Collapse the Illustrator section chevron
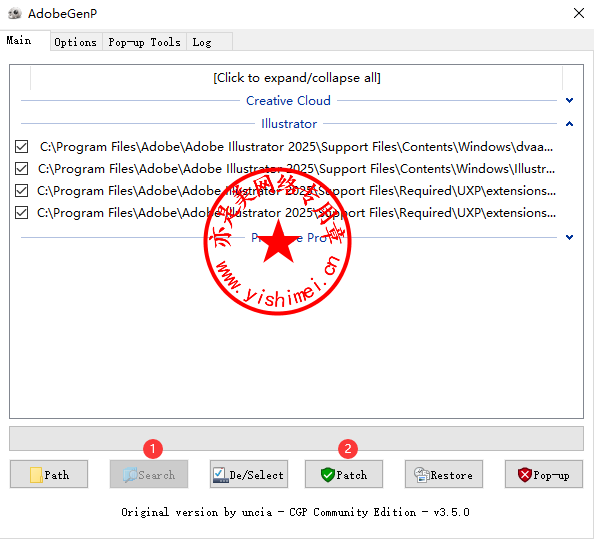 pyautogui.click(x=569, y=124)
